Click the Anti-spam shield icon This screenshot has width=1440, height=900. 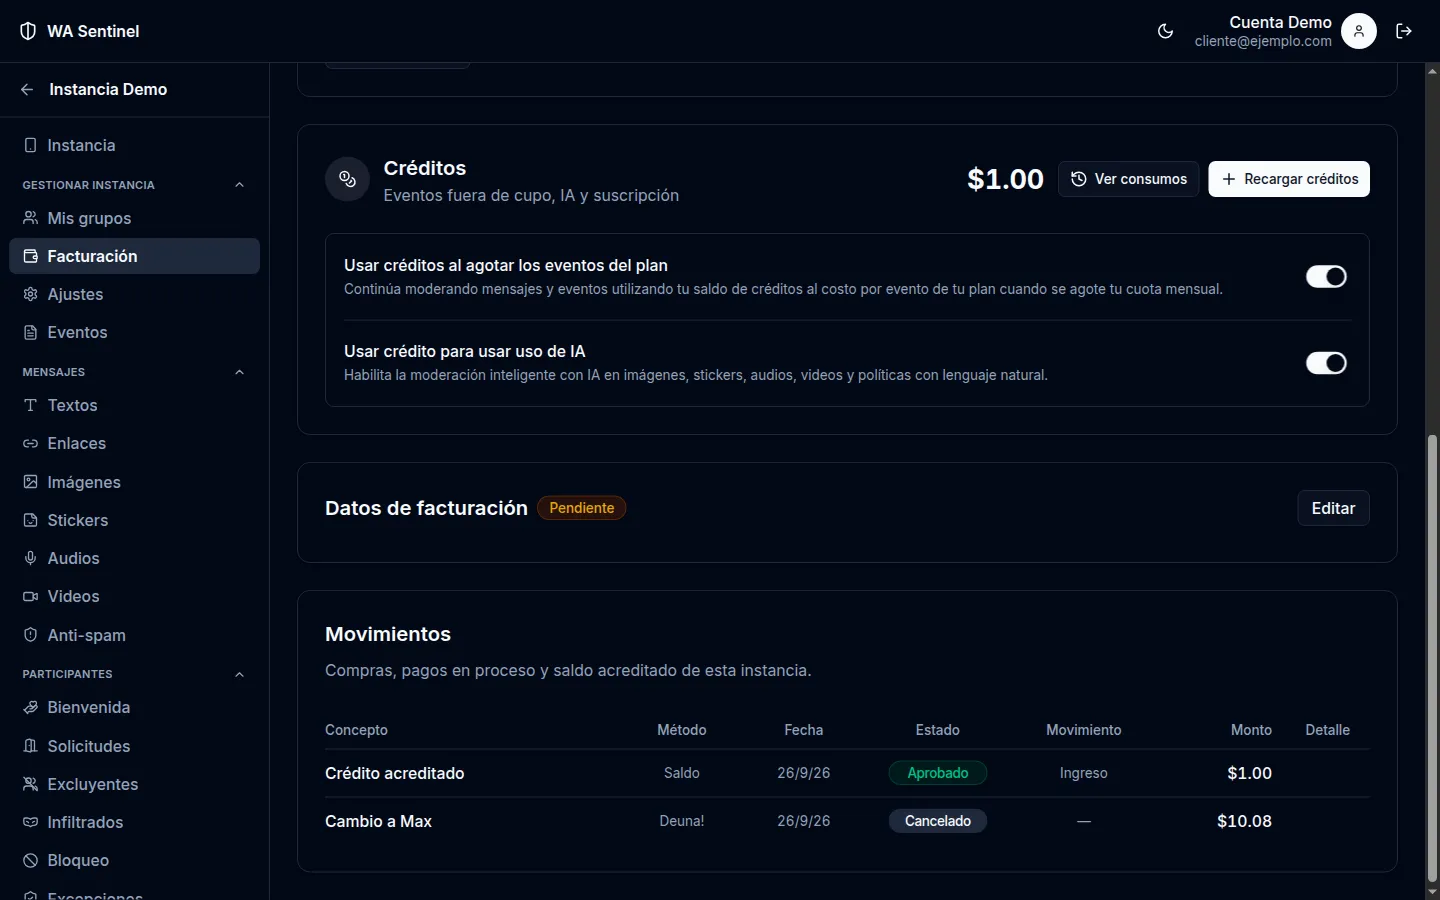(x=31, y=635)
